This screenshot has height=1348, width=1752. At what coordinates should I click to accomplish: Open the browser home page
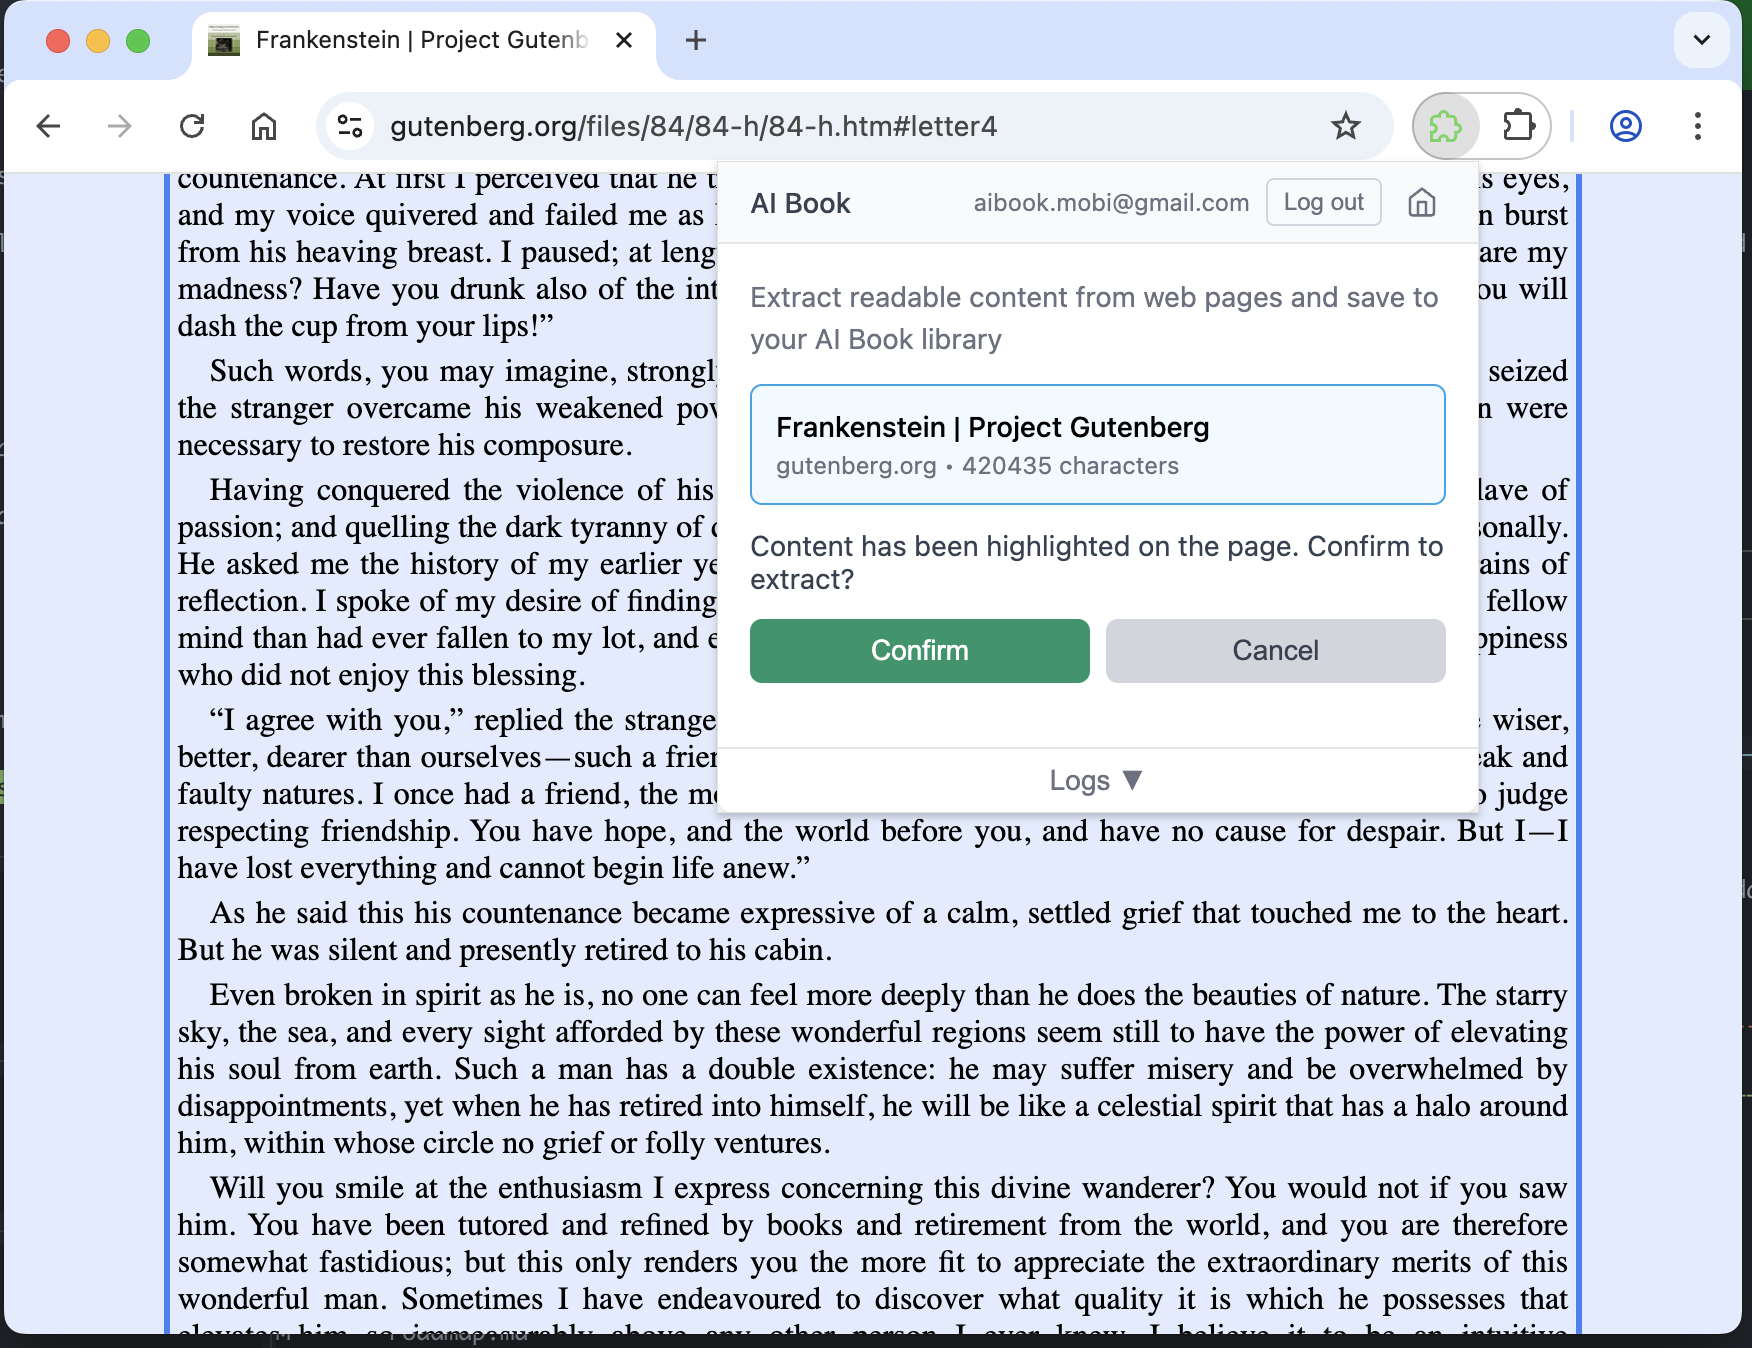[x=264, y=126]
